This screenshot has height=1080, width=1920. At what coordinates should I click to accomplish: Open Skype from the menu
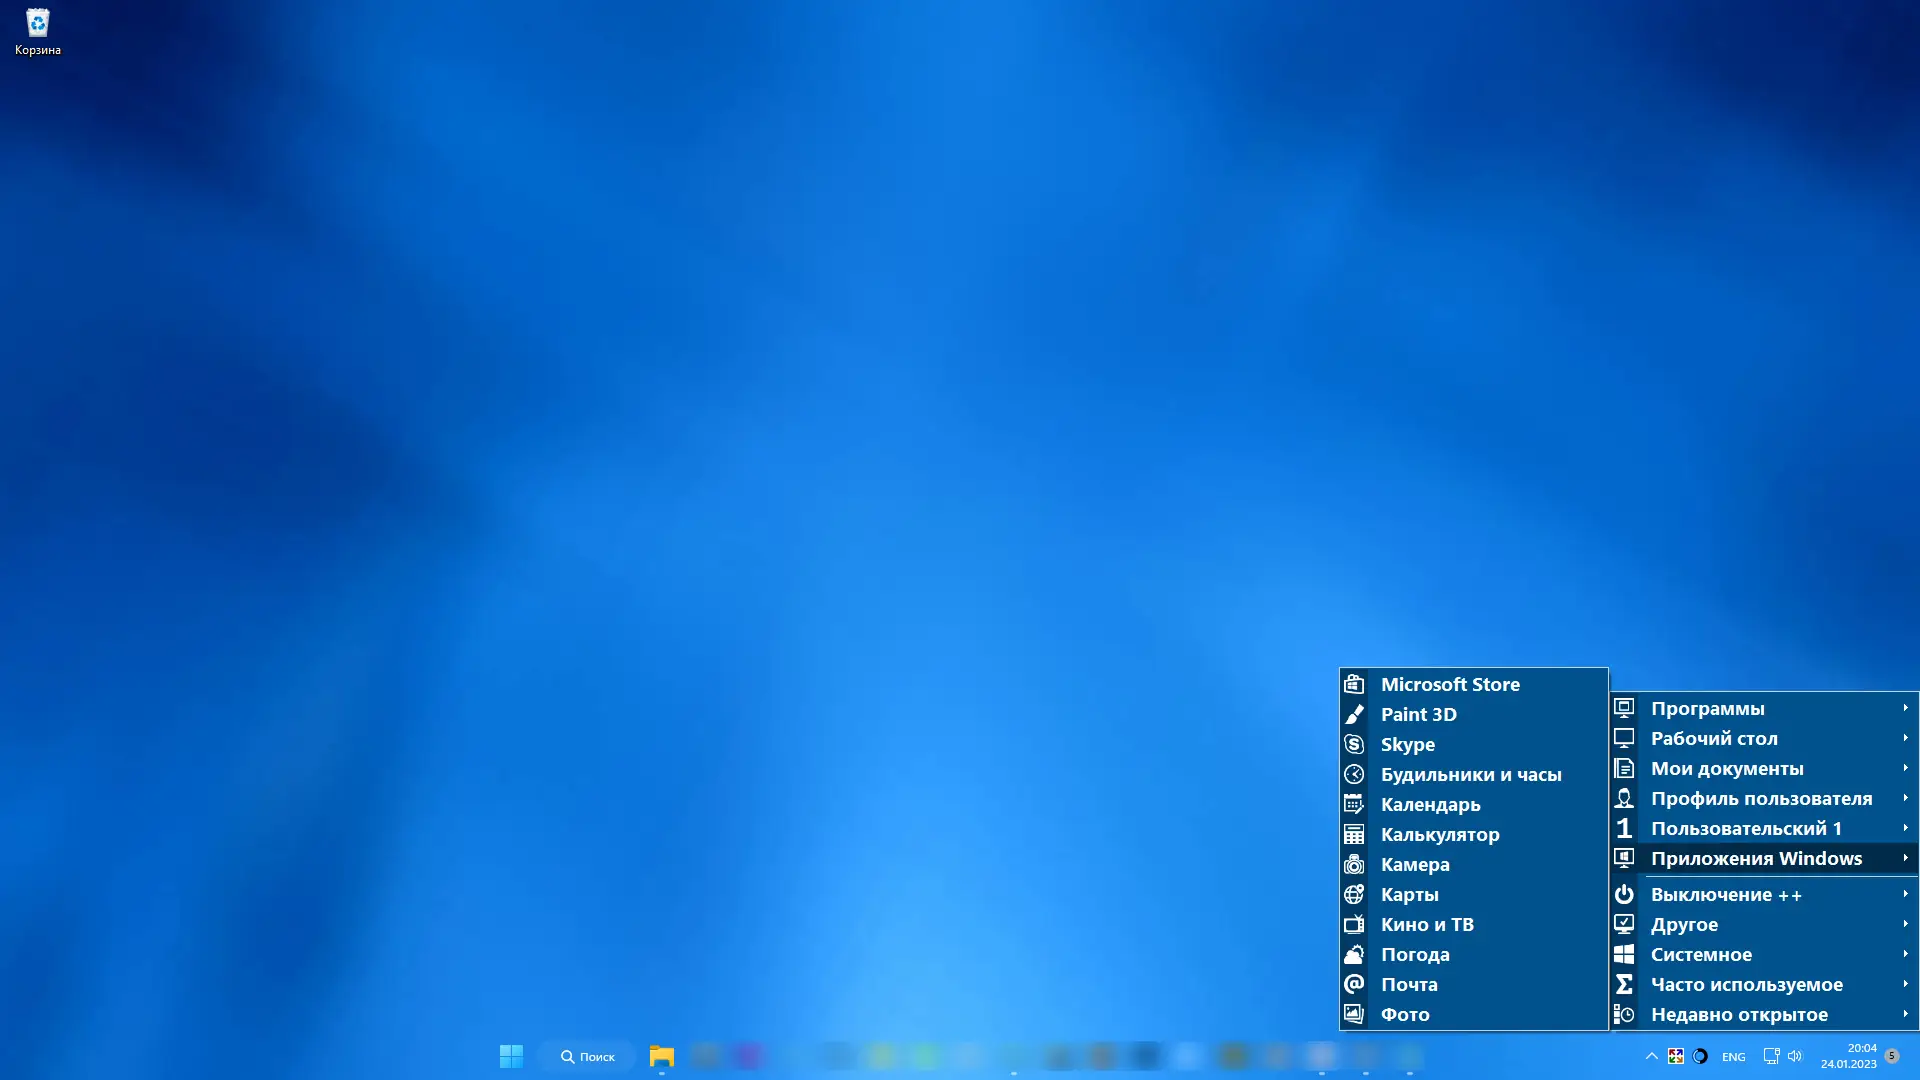pos(1407,745)
